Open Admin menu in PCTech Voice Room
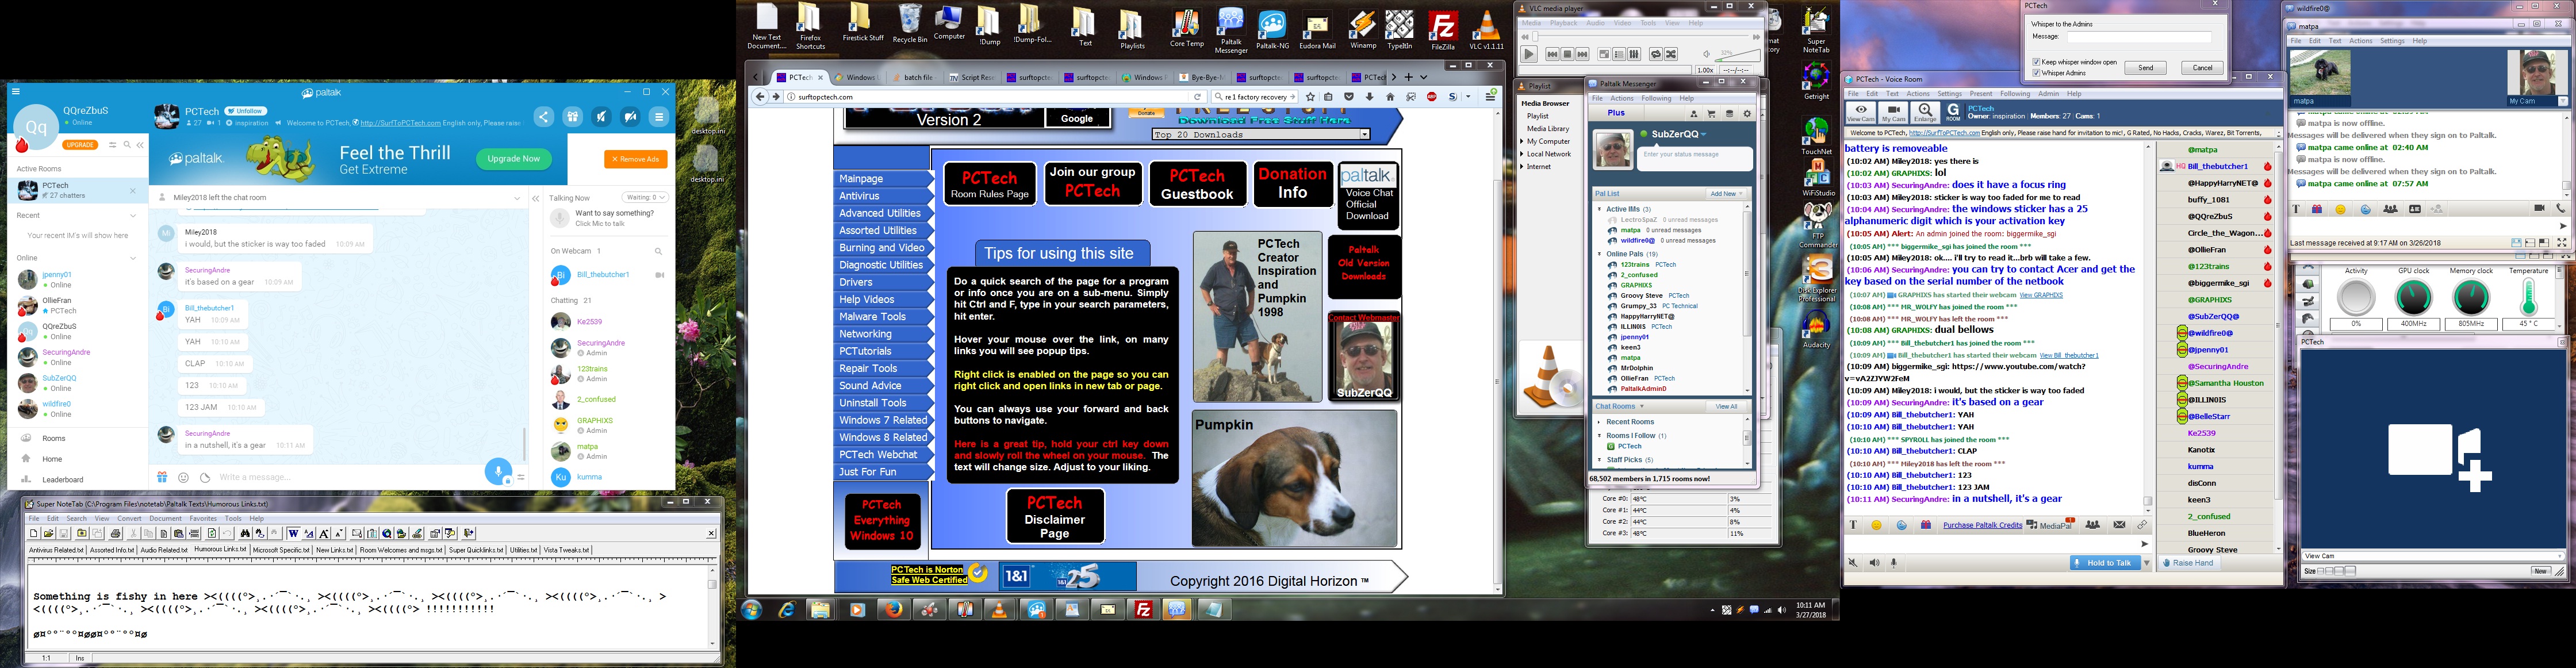Screen dimensions: 2576x668 click(2049, 94)
